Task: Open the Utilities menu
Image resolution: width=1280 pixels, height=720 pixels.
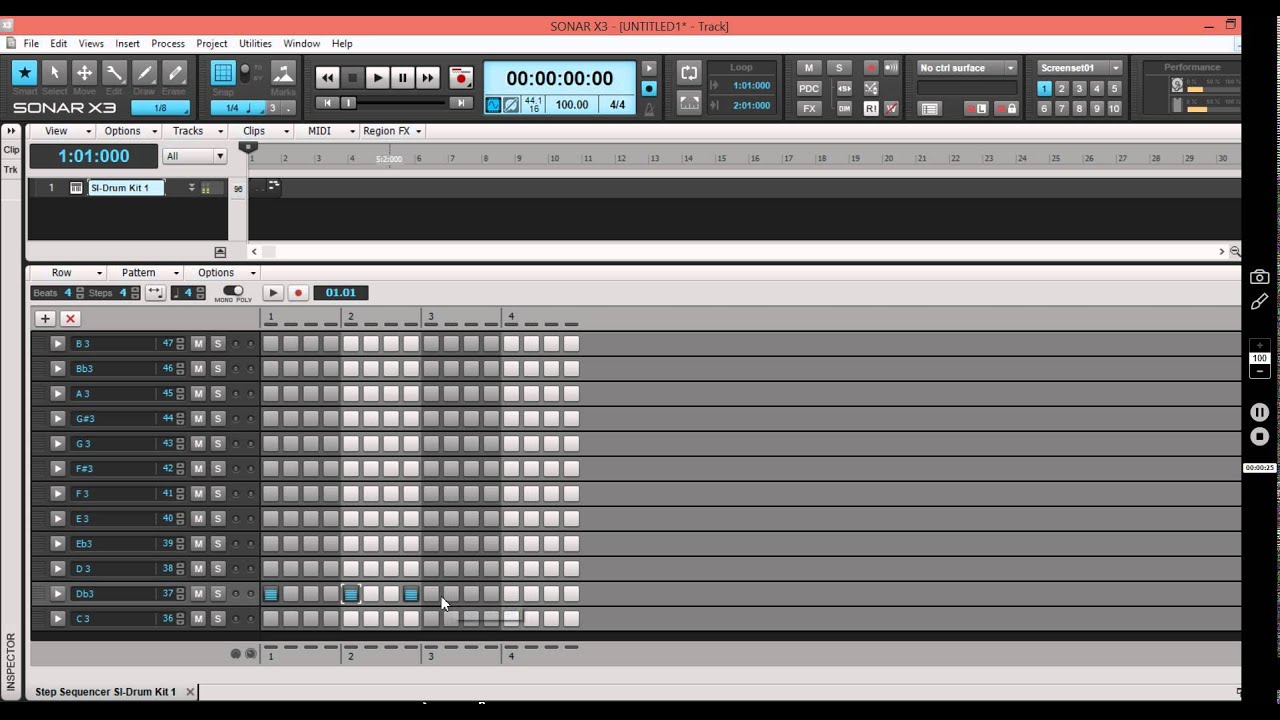Action: coord(255,44)
